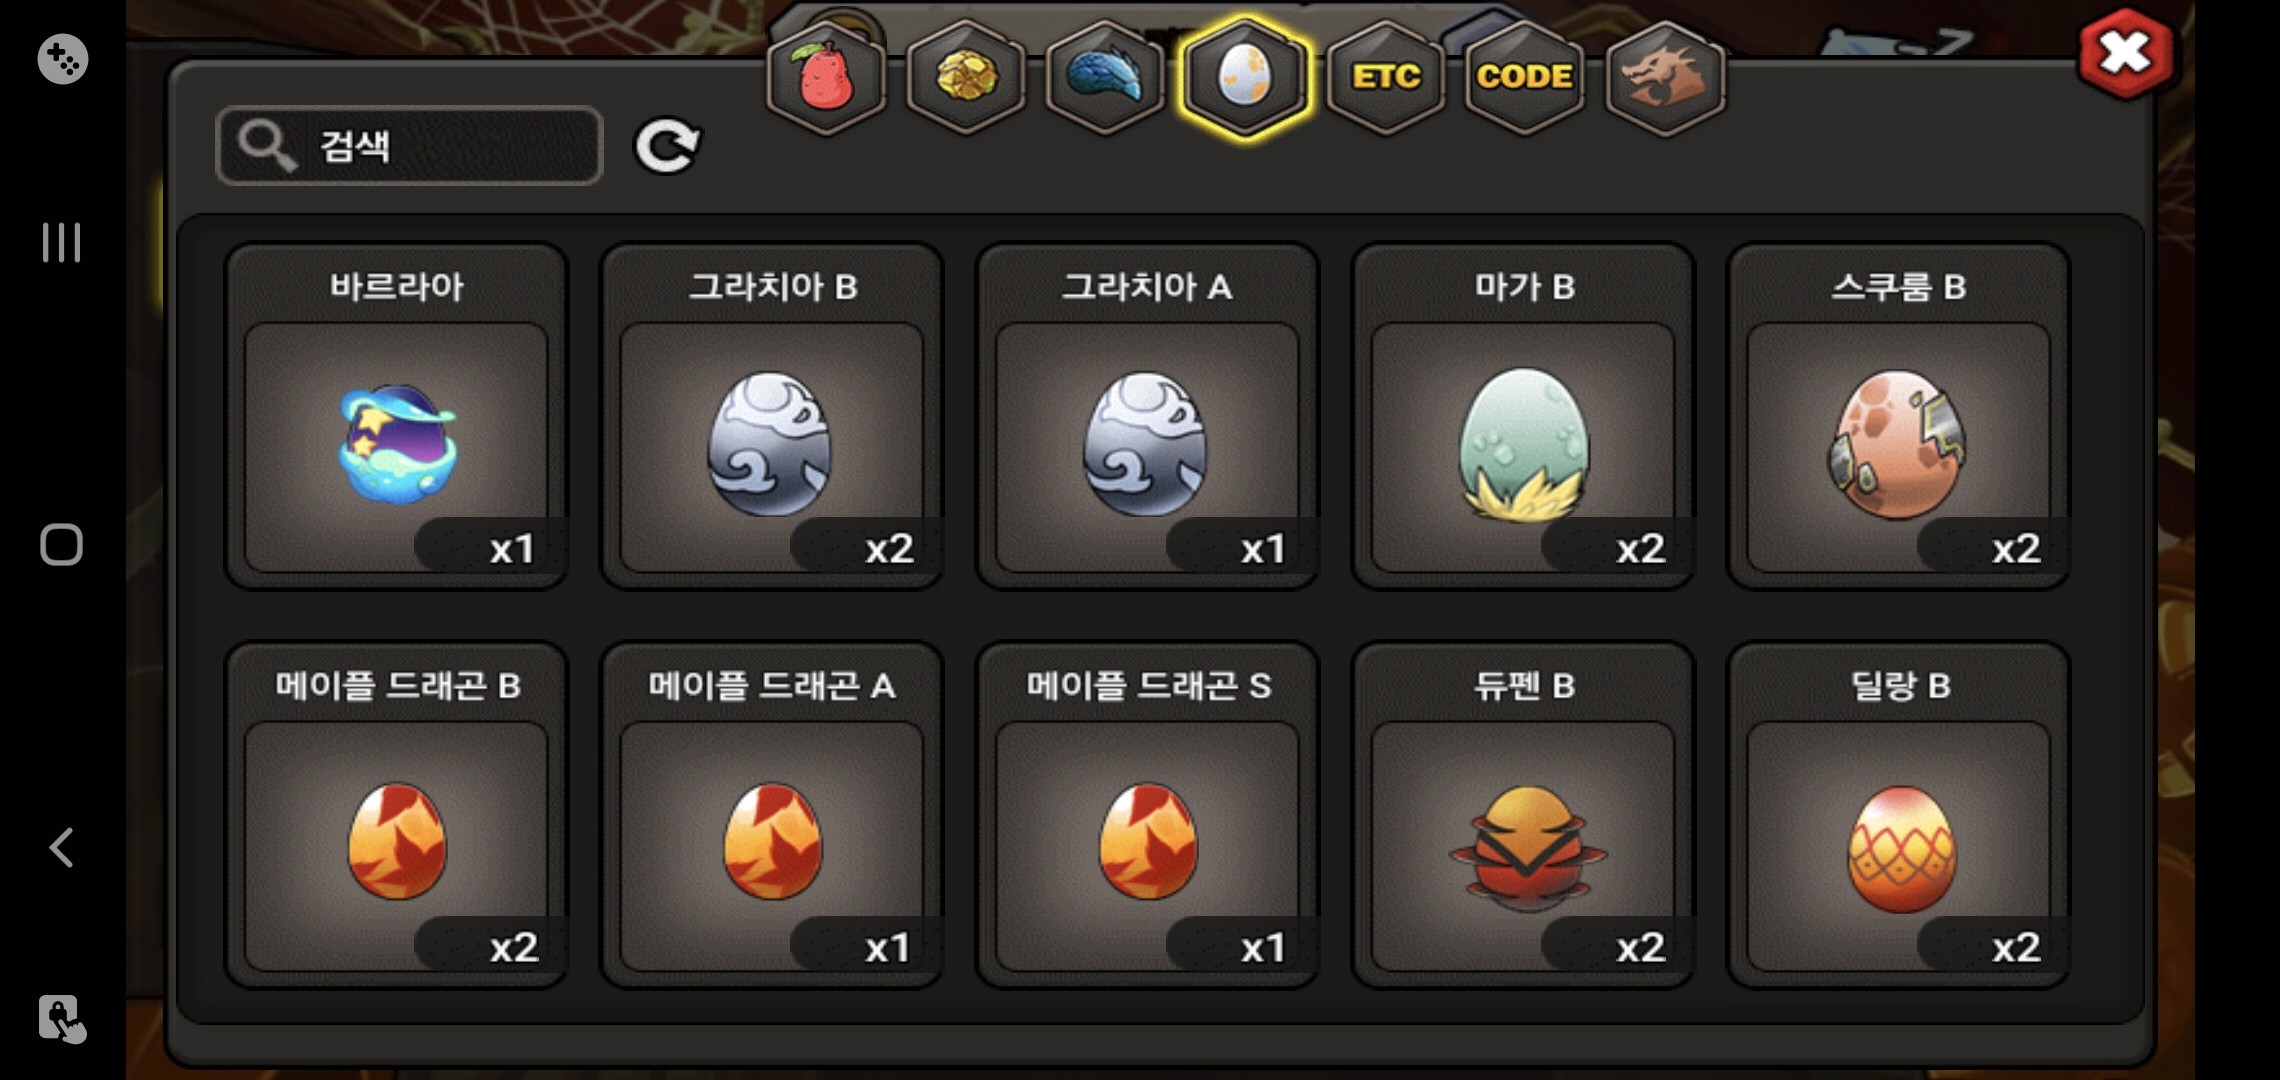
Task: Select the 바르라아 egg item
Action: coord(397,416)
